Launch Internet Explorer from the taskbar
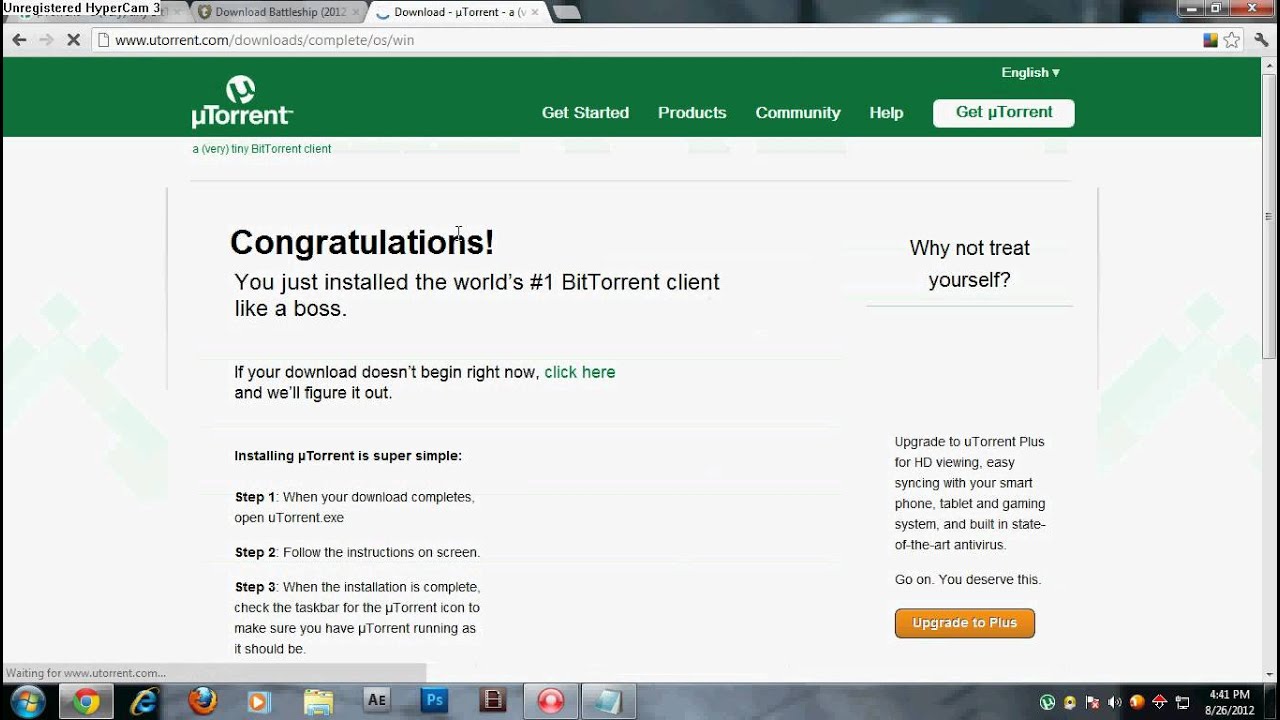The image size is (1280, 720). [x=144, y=701]
